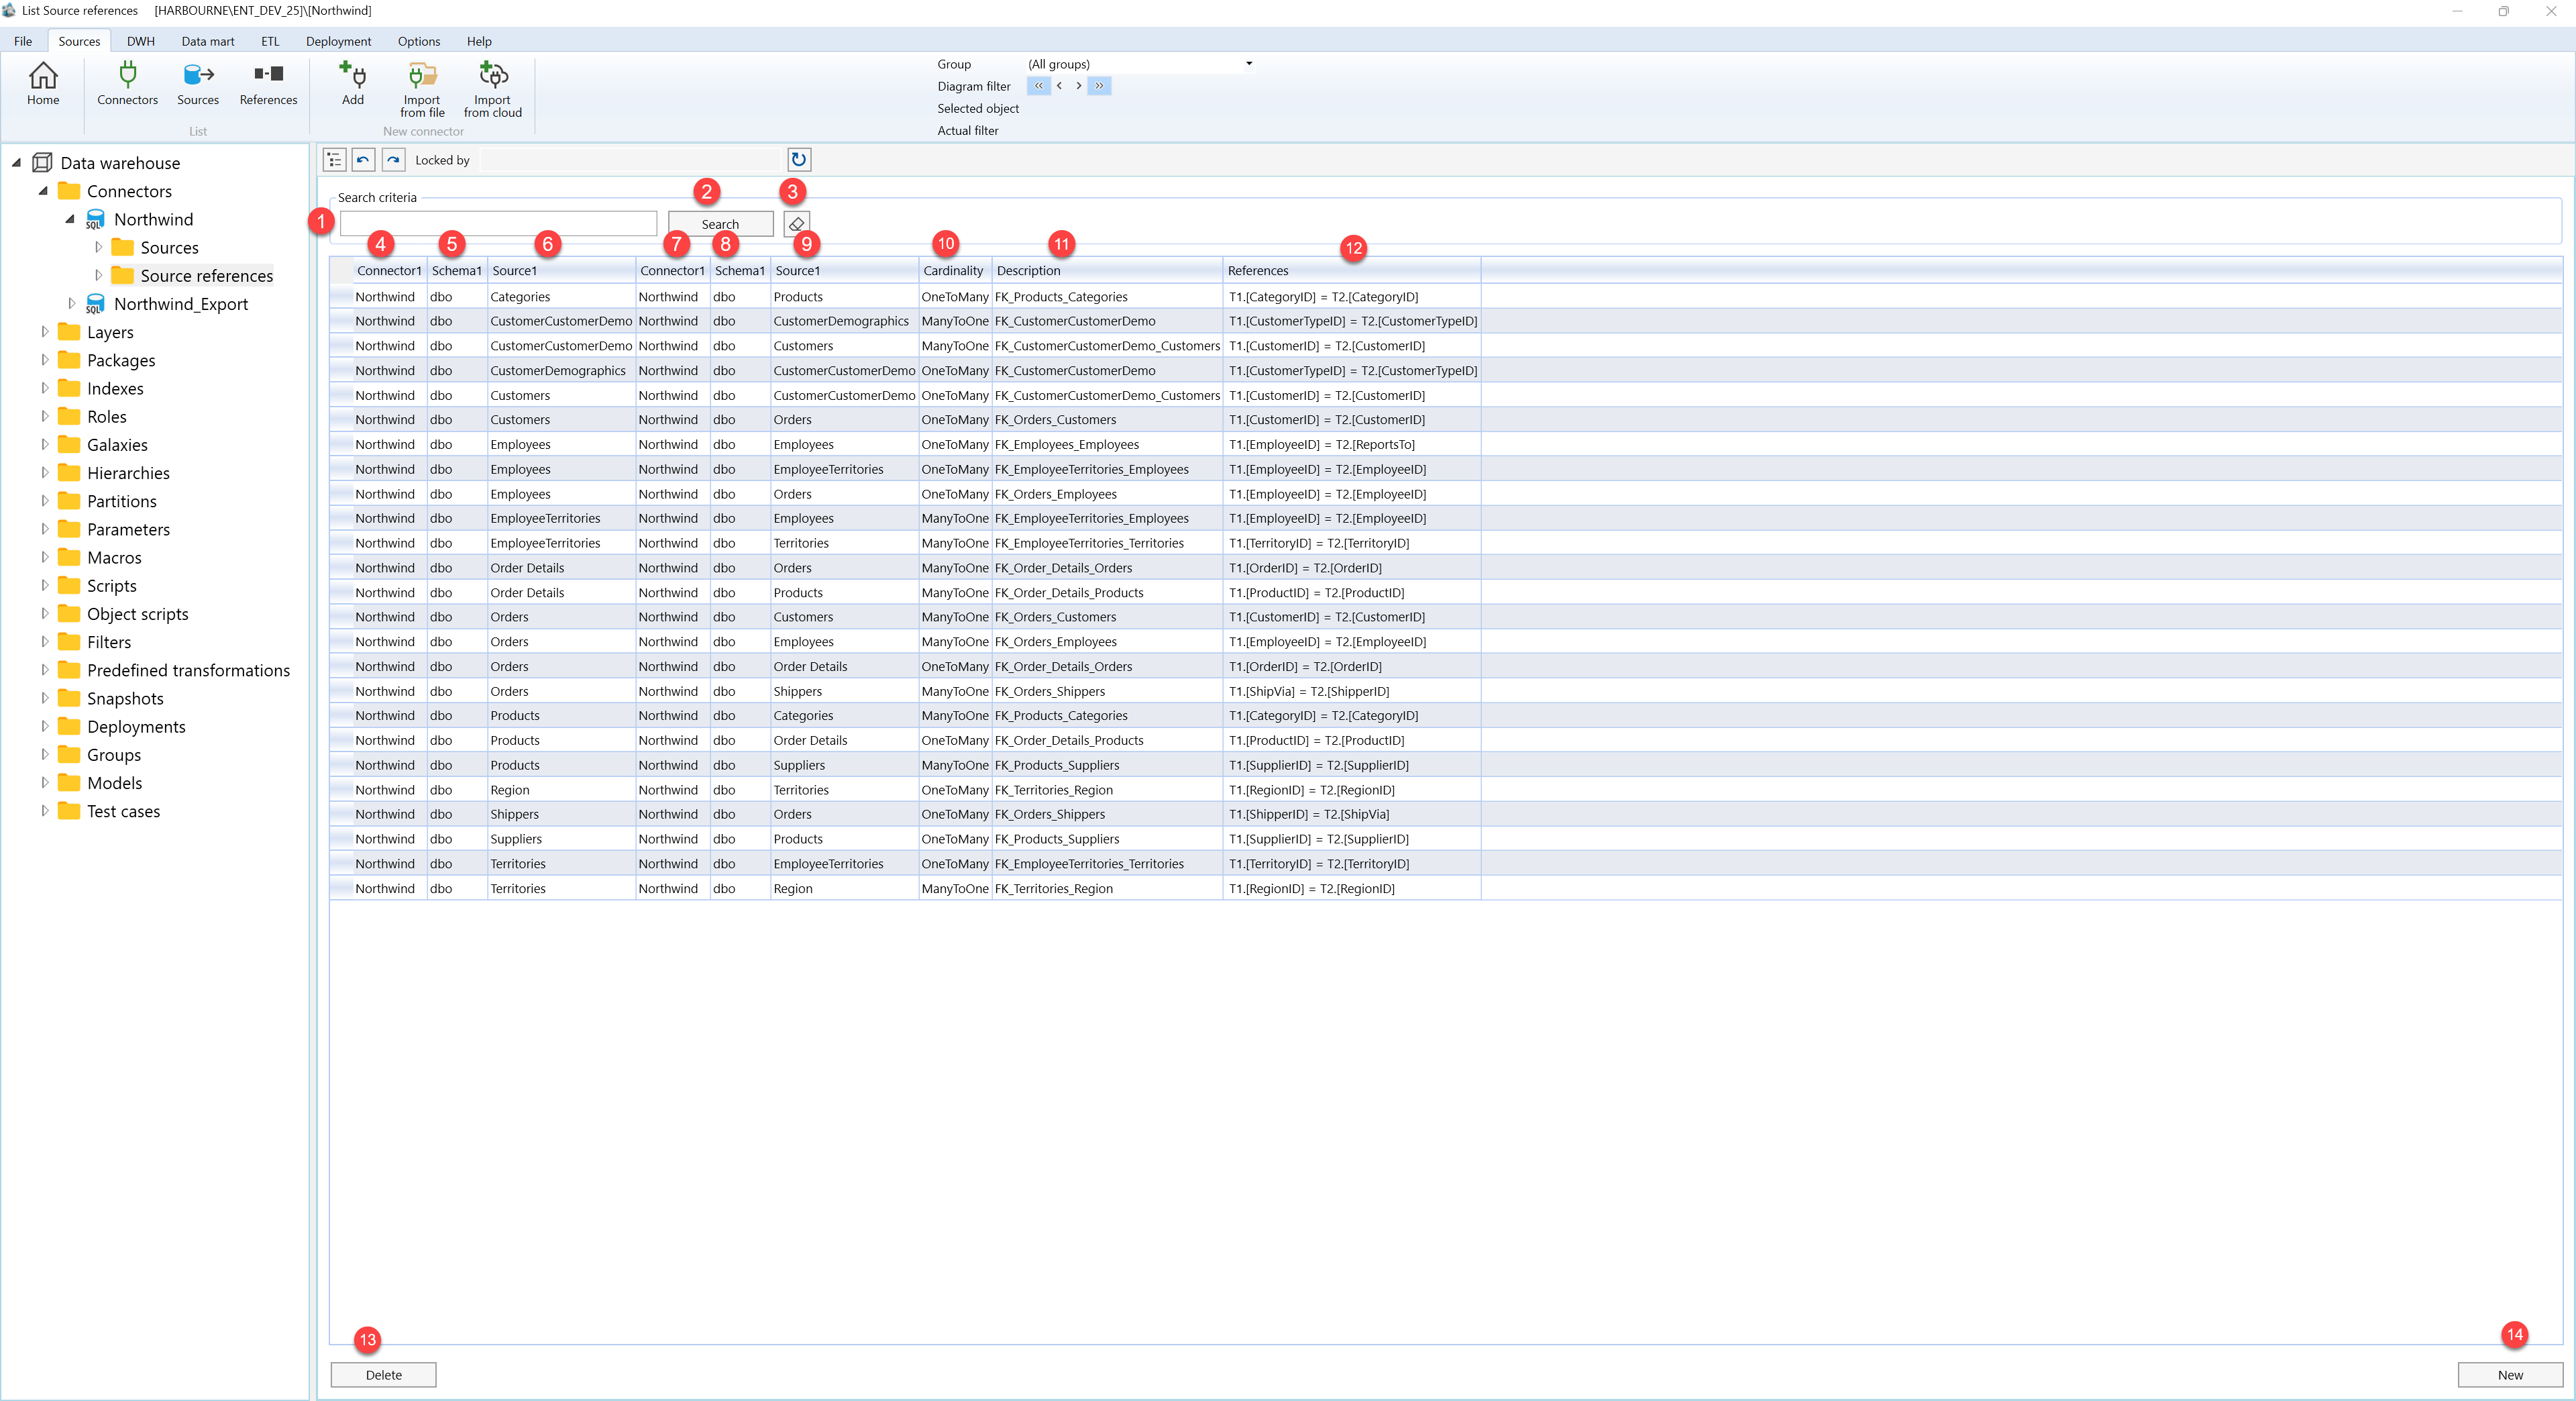Expand the Northwind_Export connector node

[71, 303]
